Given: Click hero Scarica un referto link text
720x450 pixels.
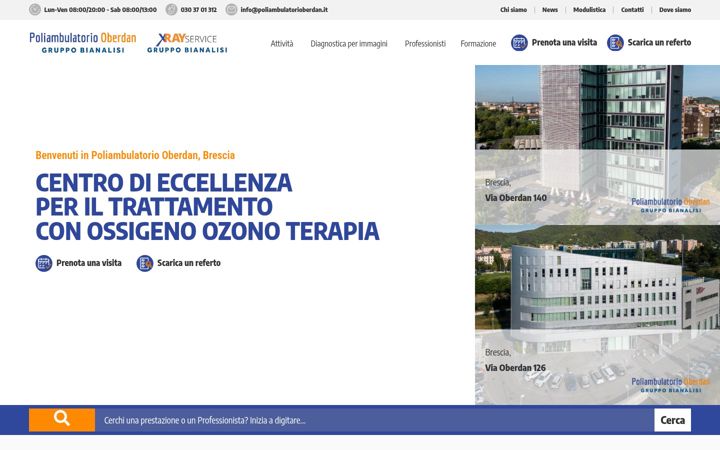Looking at the screenshot, I should pos(189,263).
